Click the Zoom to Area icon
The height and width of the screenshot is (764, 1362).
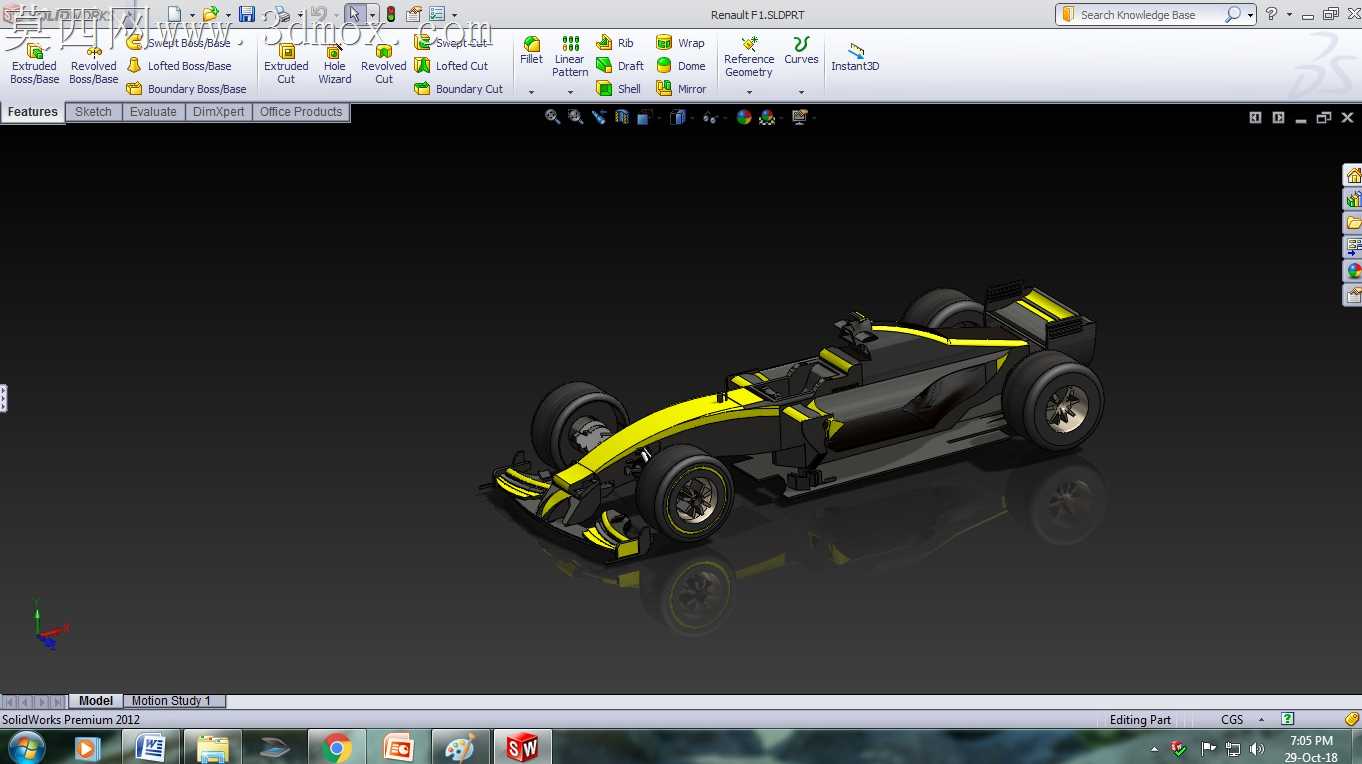pyautogui.click(x=575, y=117)
